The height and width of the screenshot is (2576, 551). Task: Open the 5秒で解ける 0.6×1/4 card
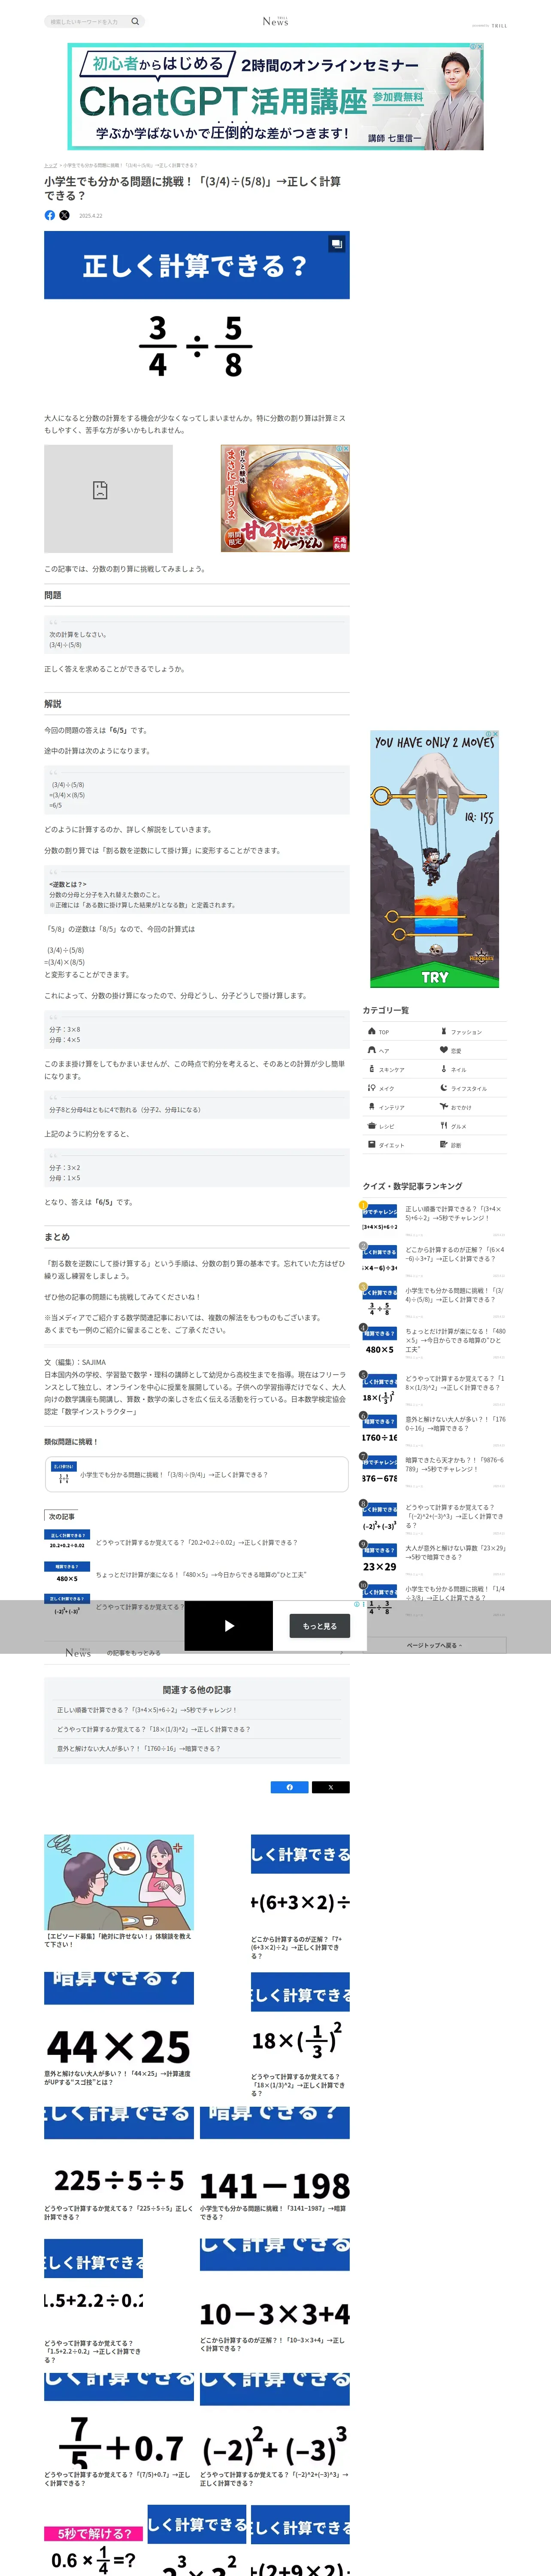click(x=94, y=2540)
